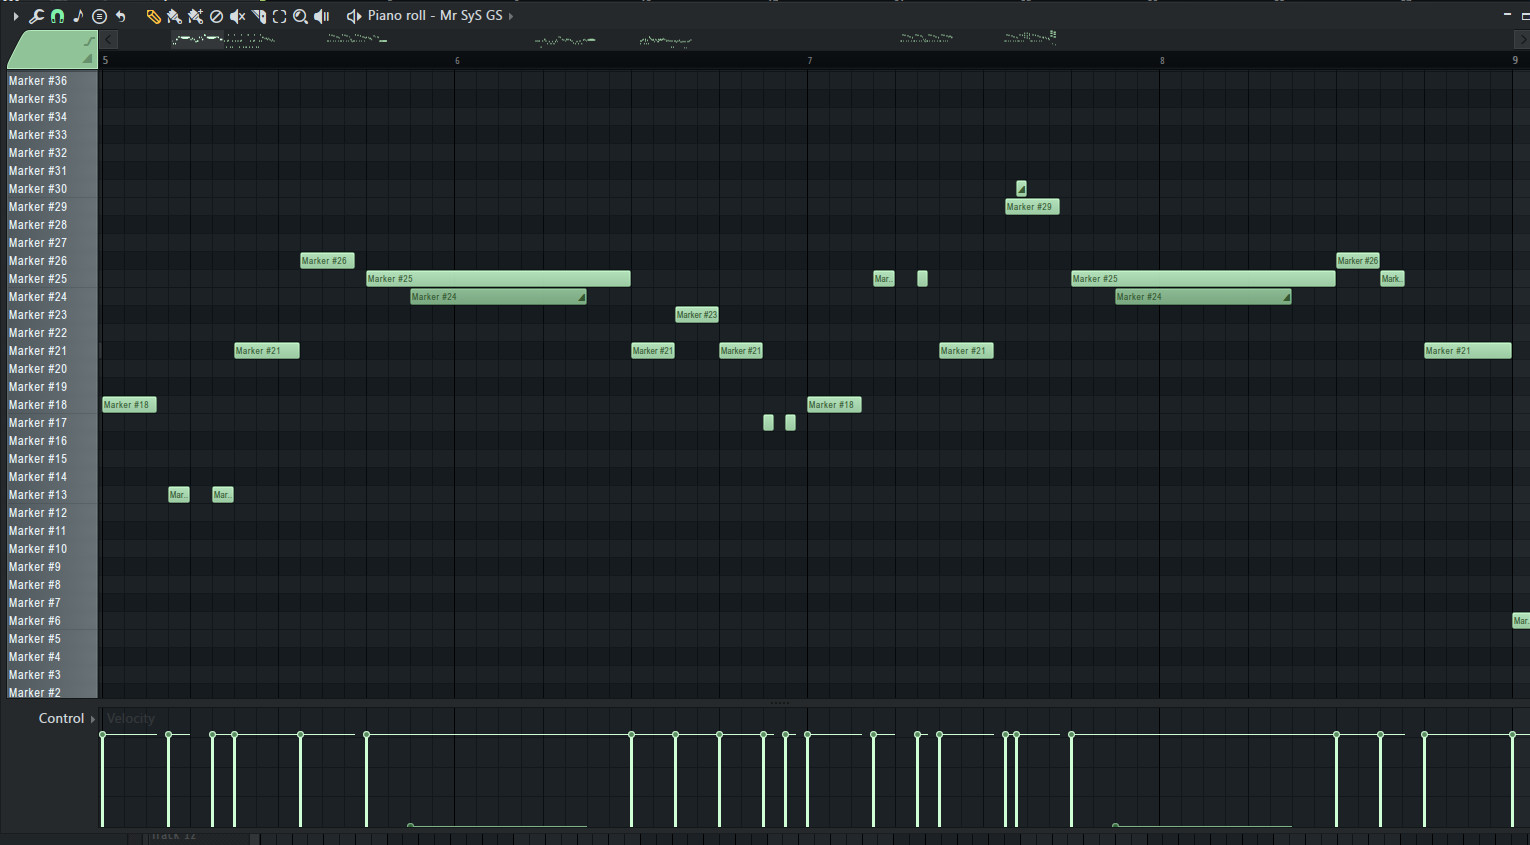1530x845 pixels.
Task: Select the Slice tool
Action: pos(258,16)
